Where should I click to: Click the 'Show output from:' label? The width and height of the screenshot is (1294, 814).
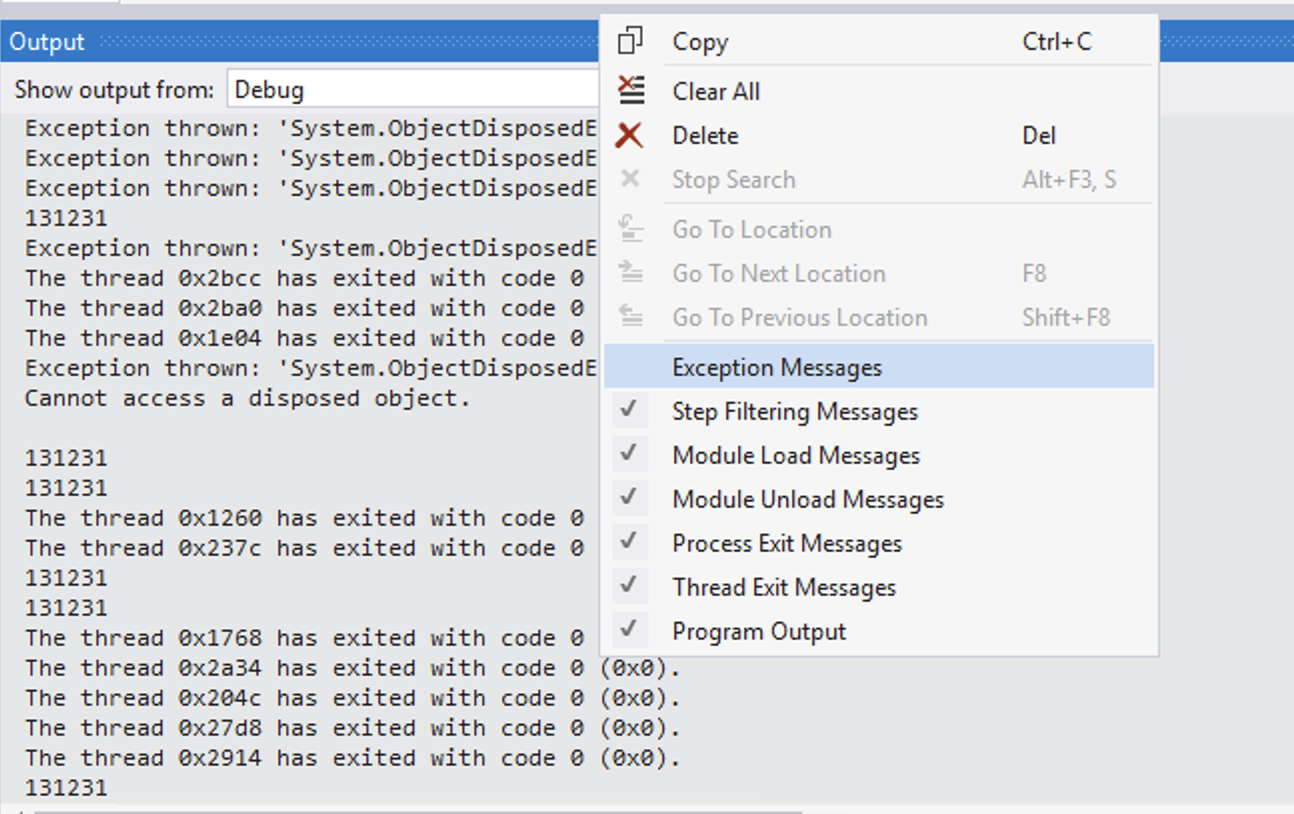coord(114,90)
